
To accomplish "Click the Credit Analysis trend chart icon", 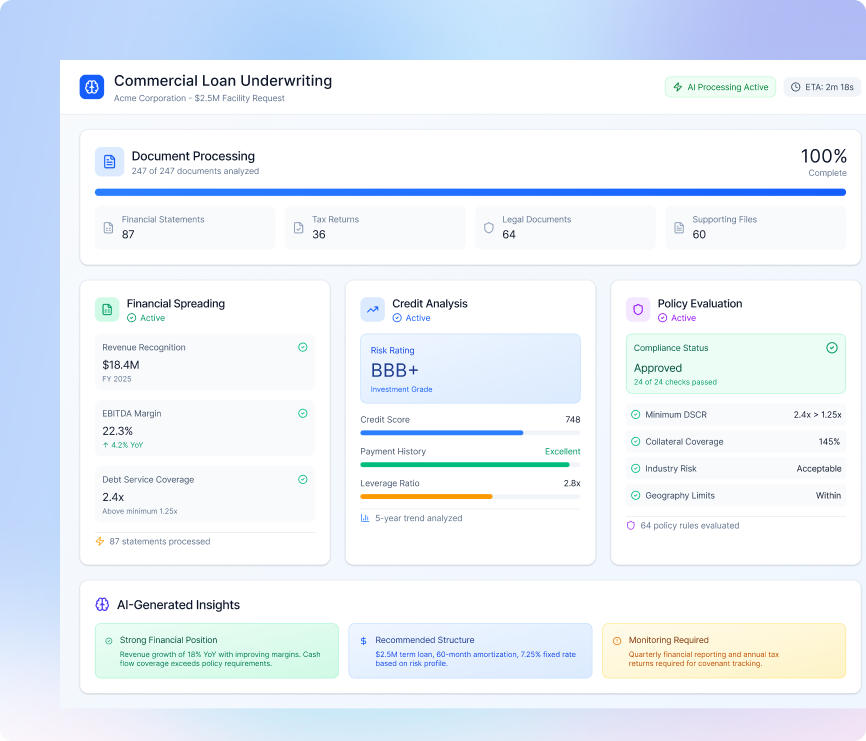I will [373, 310].
